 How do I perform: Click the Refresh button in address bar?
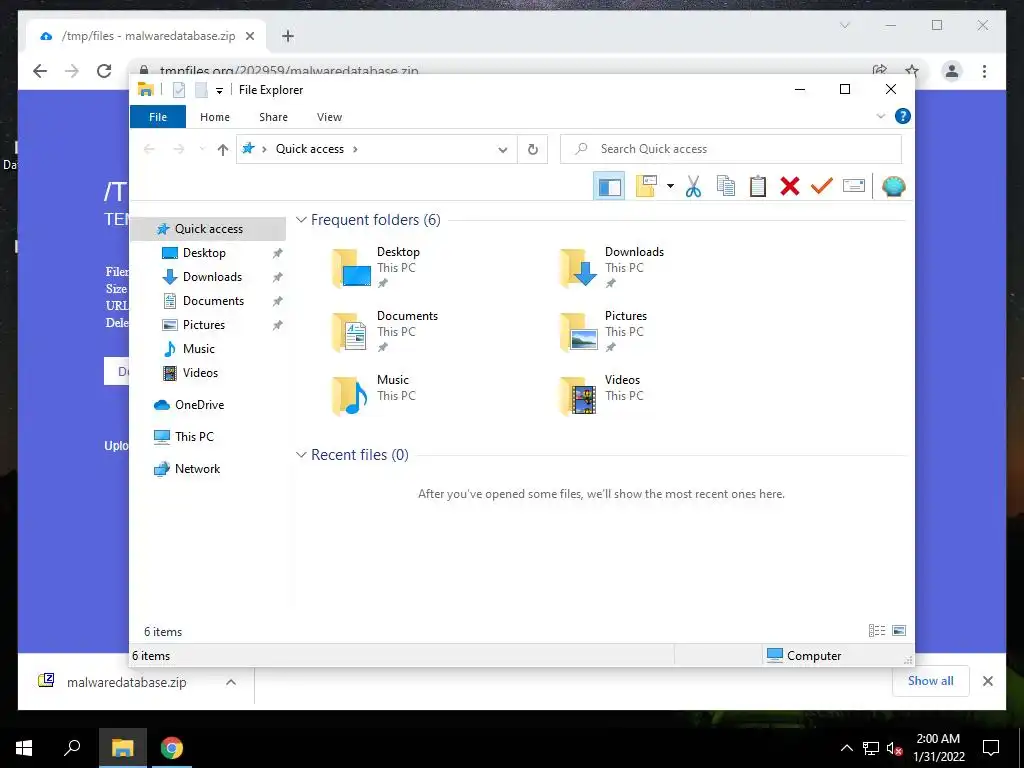tap(533, 150)
